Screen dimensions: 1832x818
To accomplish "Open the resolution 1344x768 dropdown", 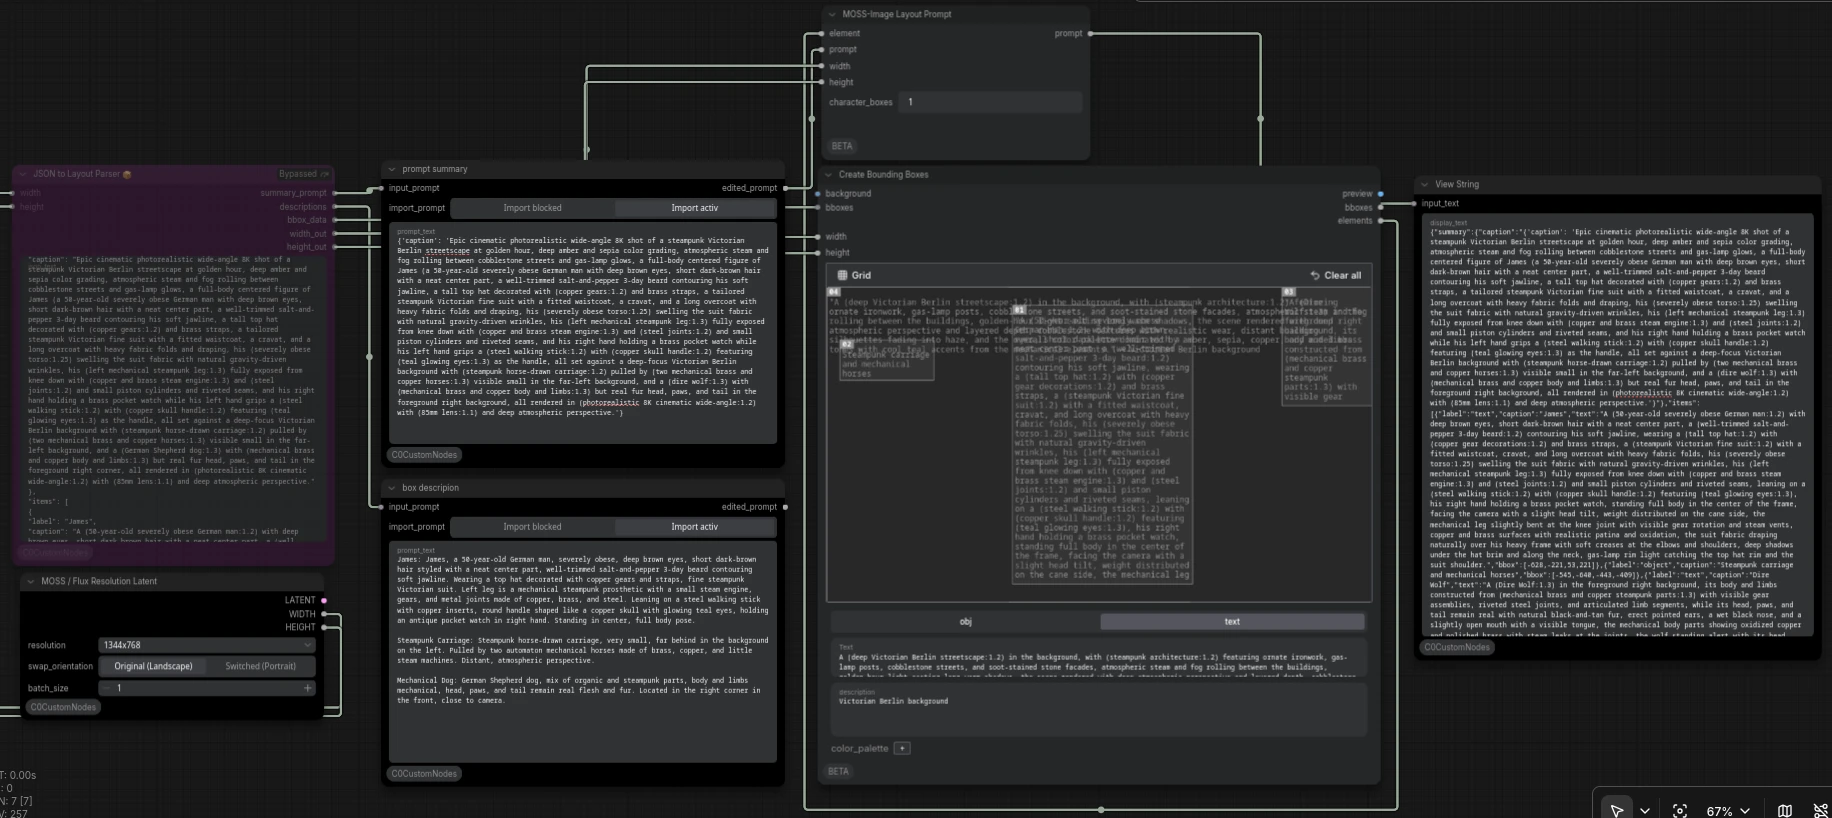I will pyautogui.click(x=207, y=645).
